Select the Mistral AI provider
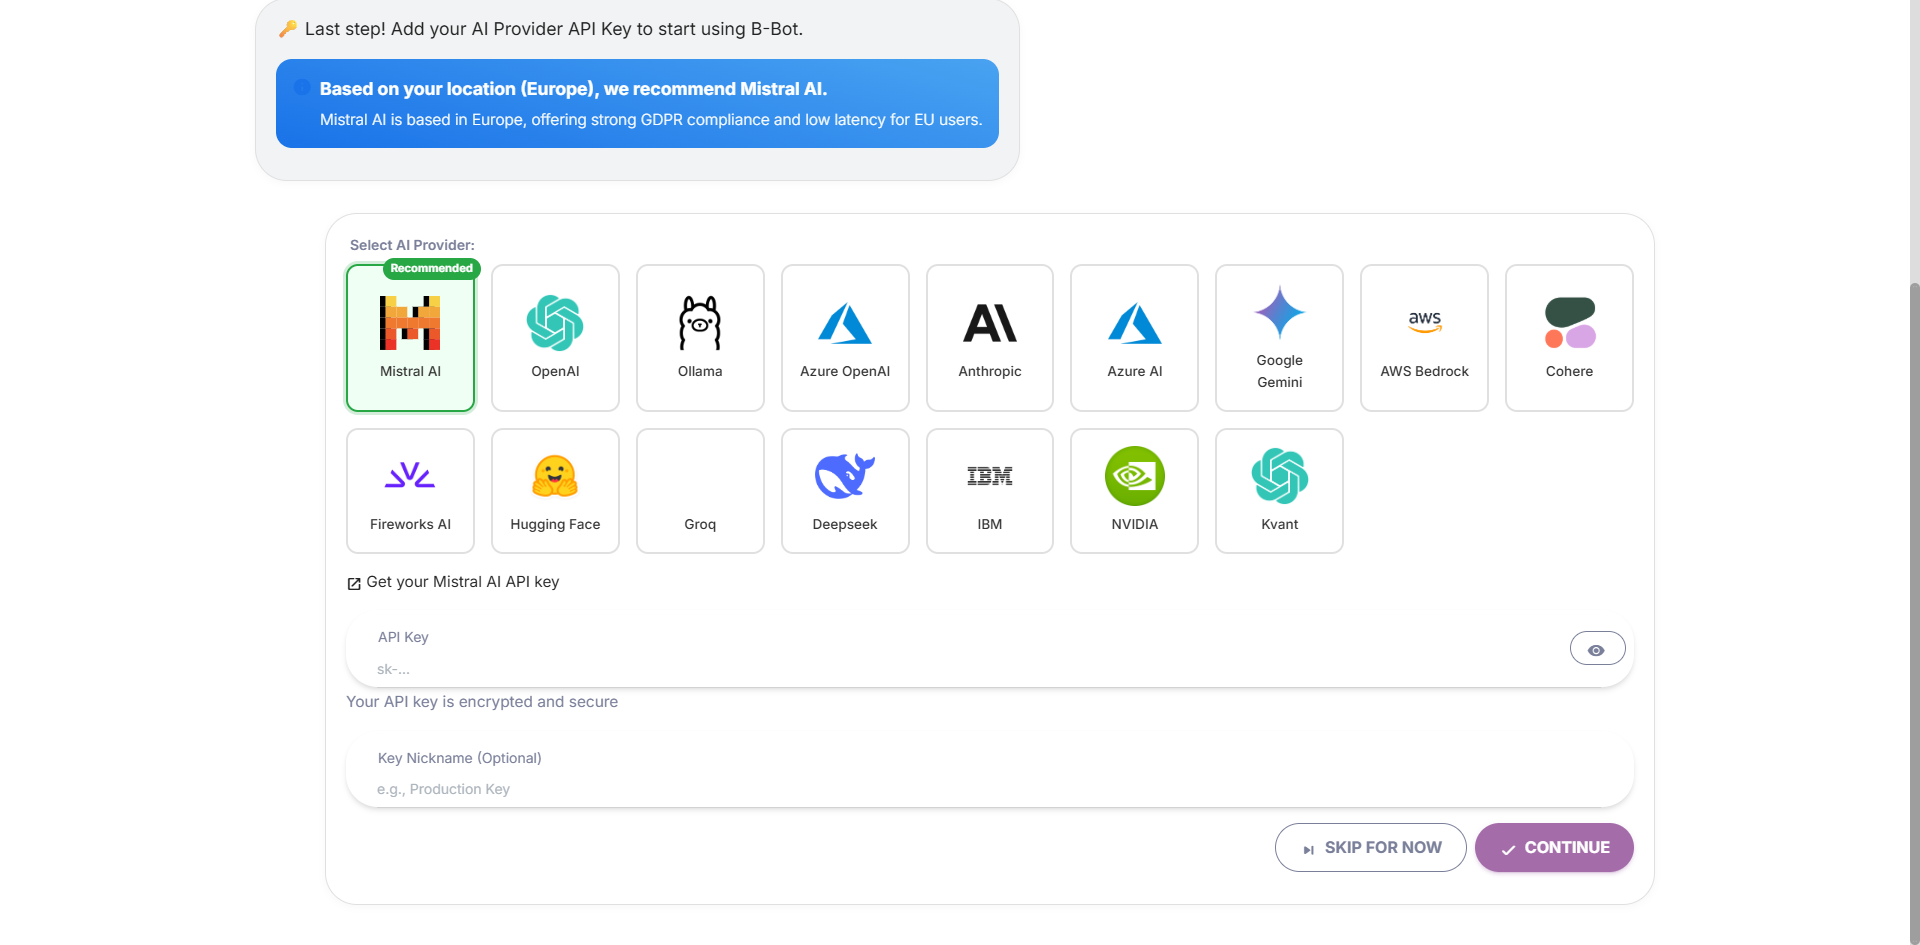 410,338
